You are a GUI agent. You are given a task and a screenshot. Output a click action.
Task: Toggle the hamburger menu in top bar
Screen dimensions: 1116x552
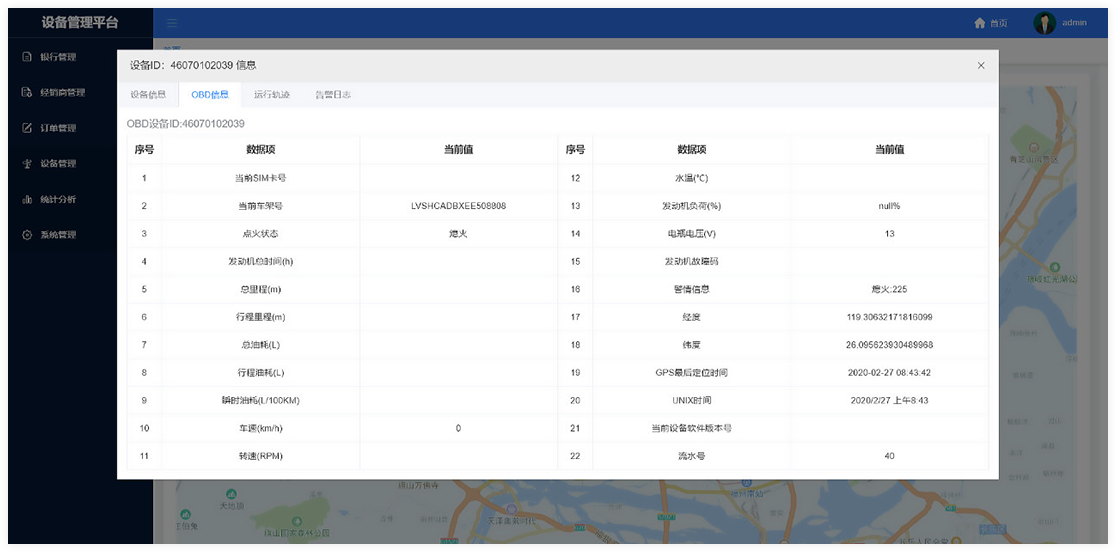(x=172, y=23)
